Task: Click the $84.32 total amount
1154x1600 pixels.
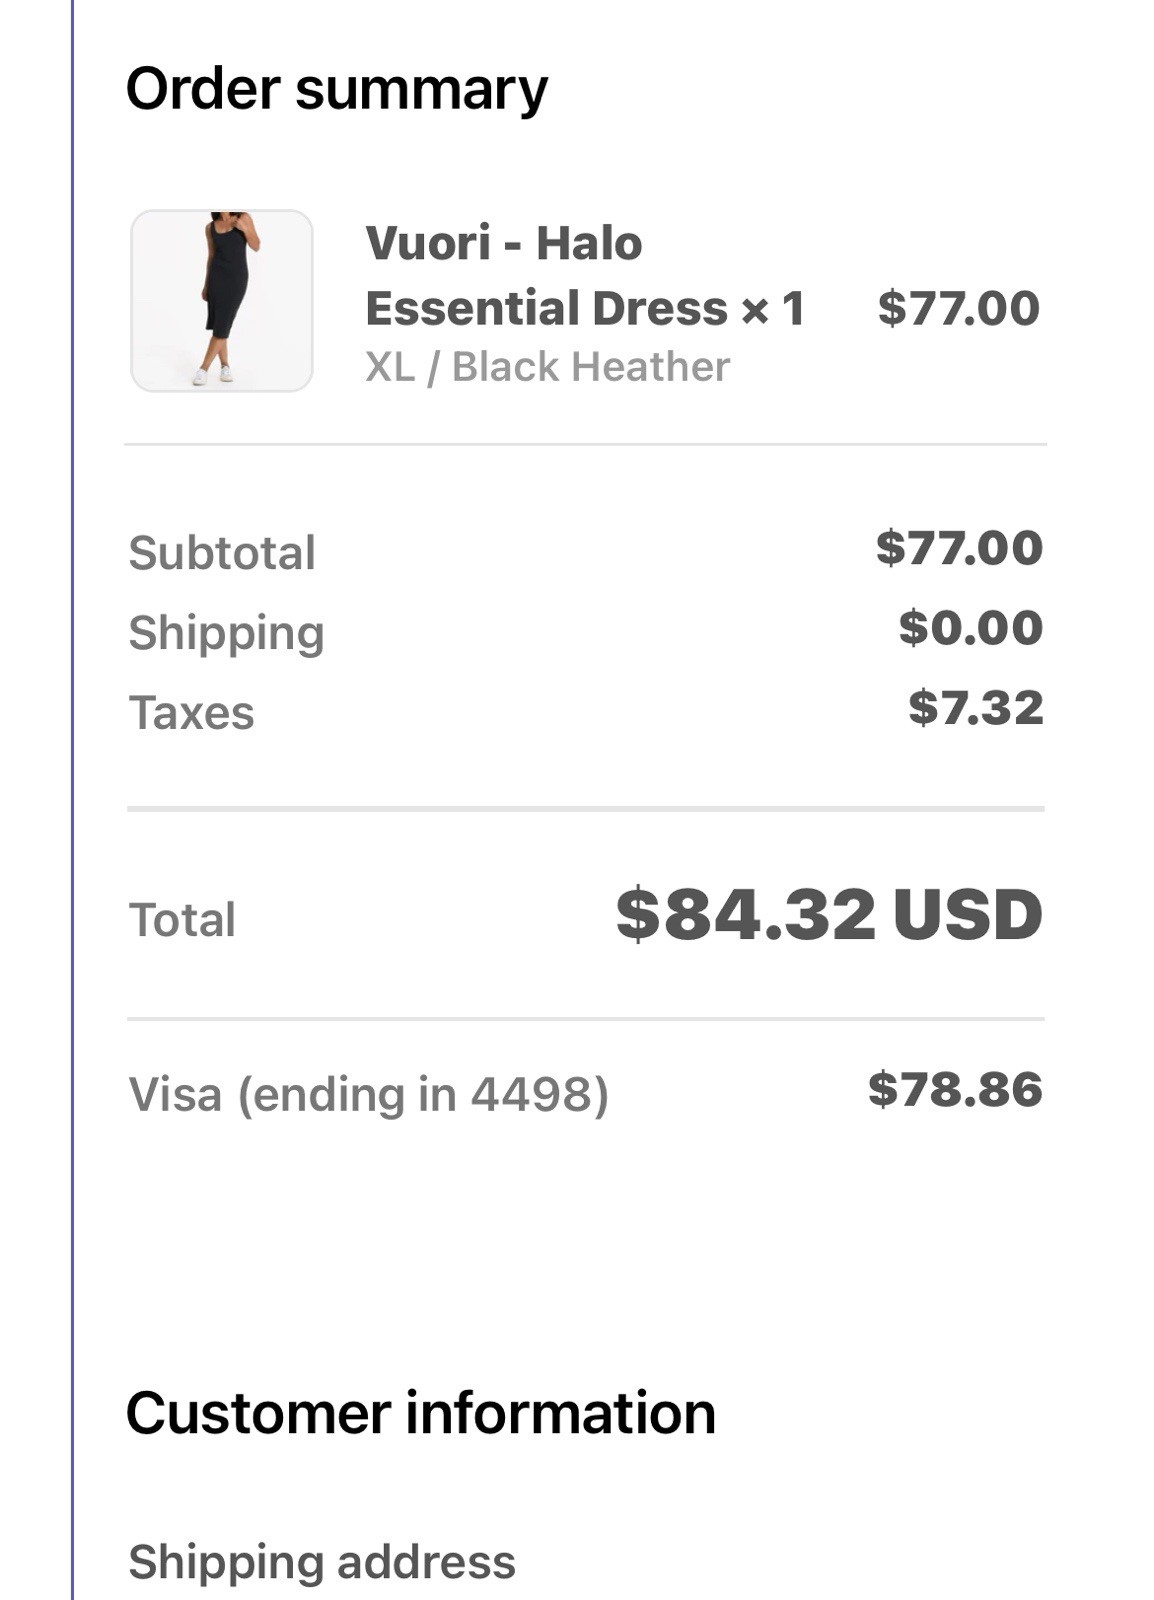Action: (745, 915)
